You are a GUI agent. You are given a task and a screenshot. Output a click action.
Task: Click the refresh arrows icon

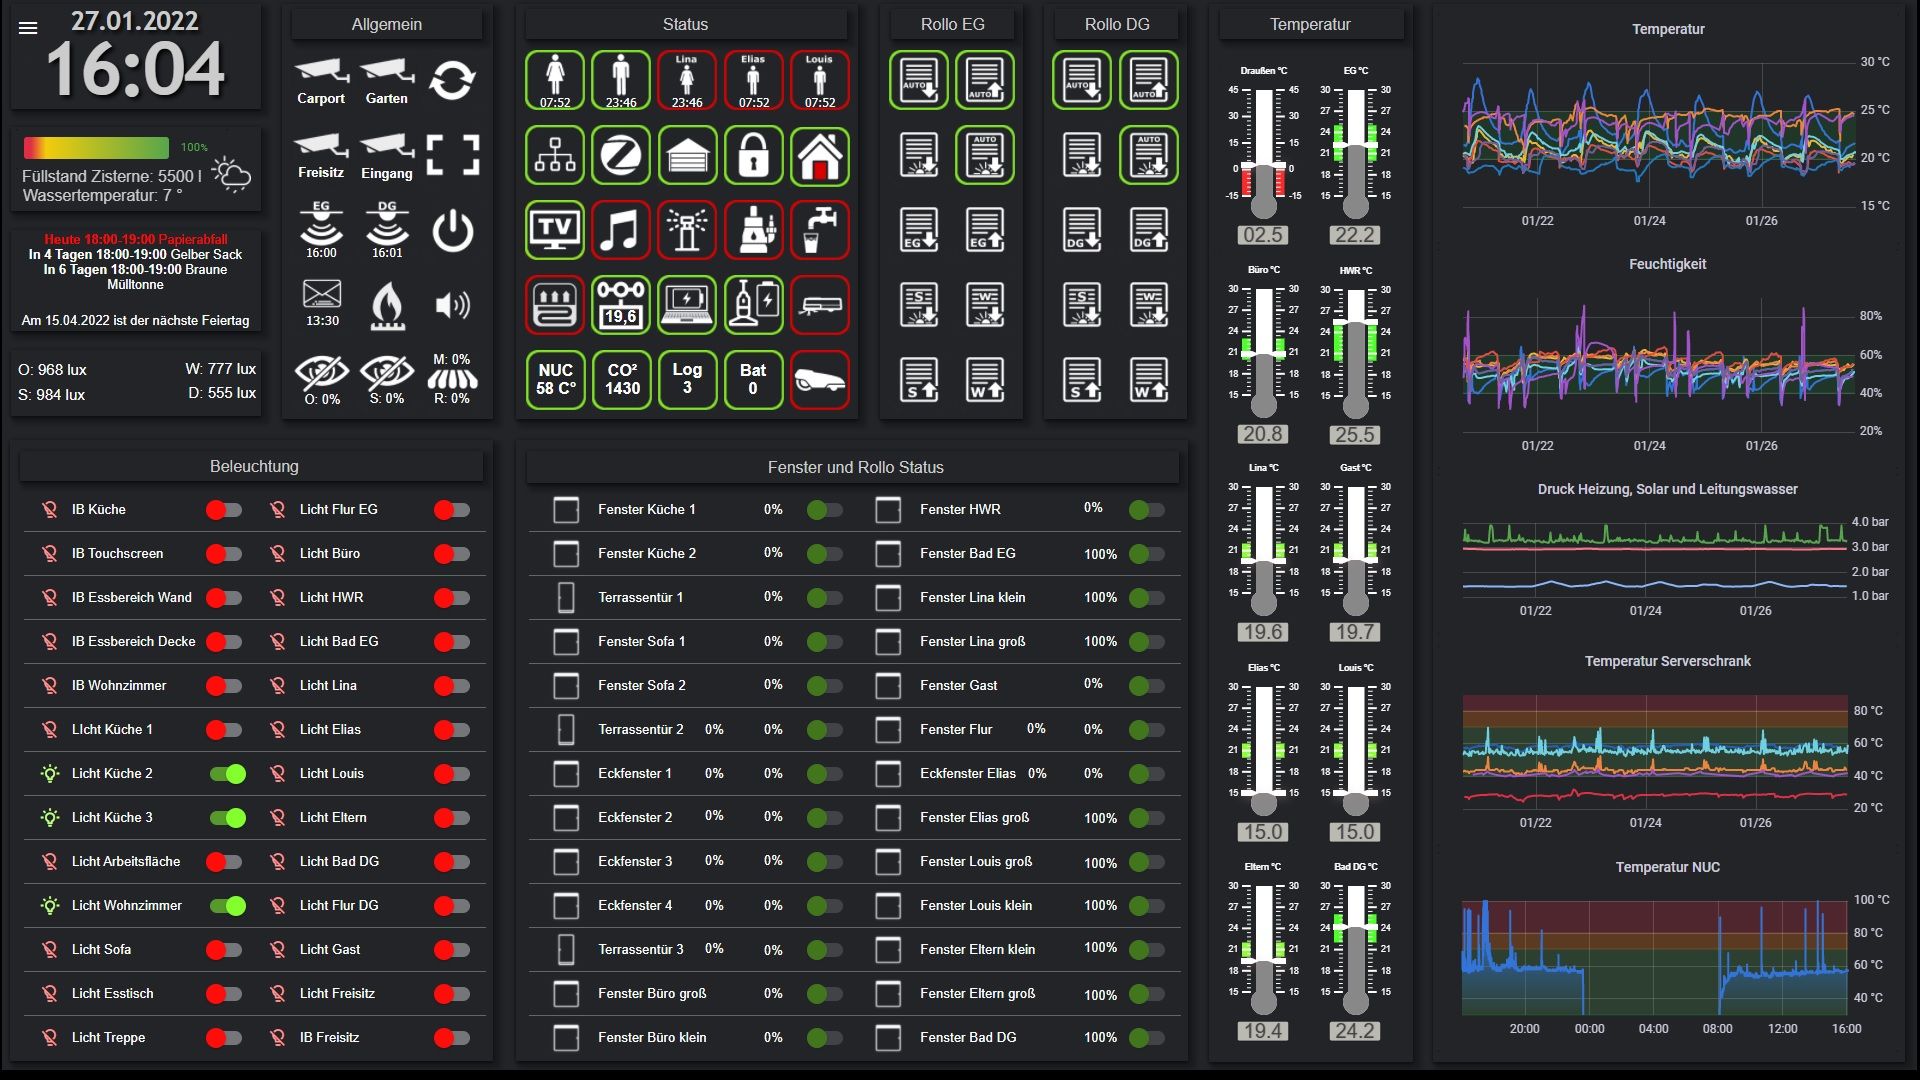click(x=452, y=80)
